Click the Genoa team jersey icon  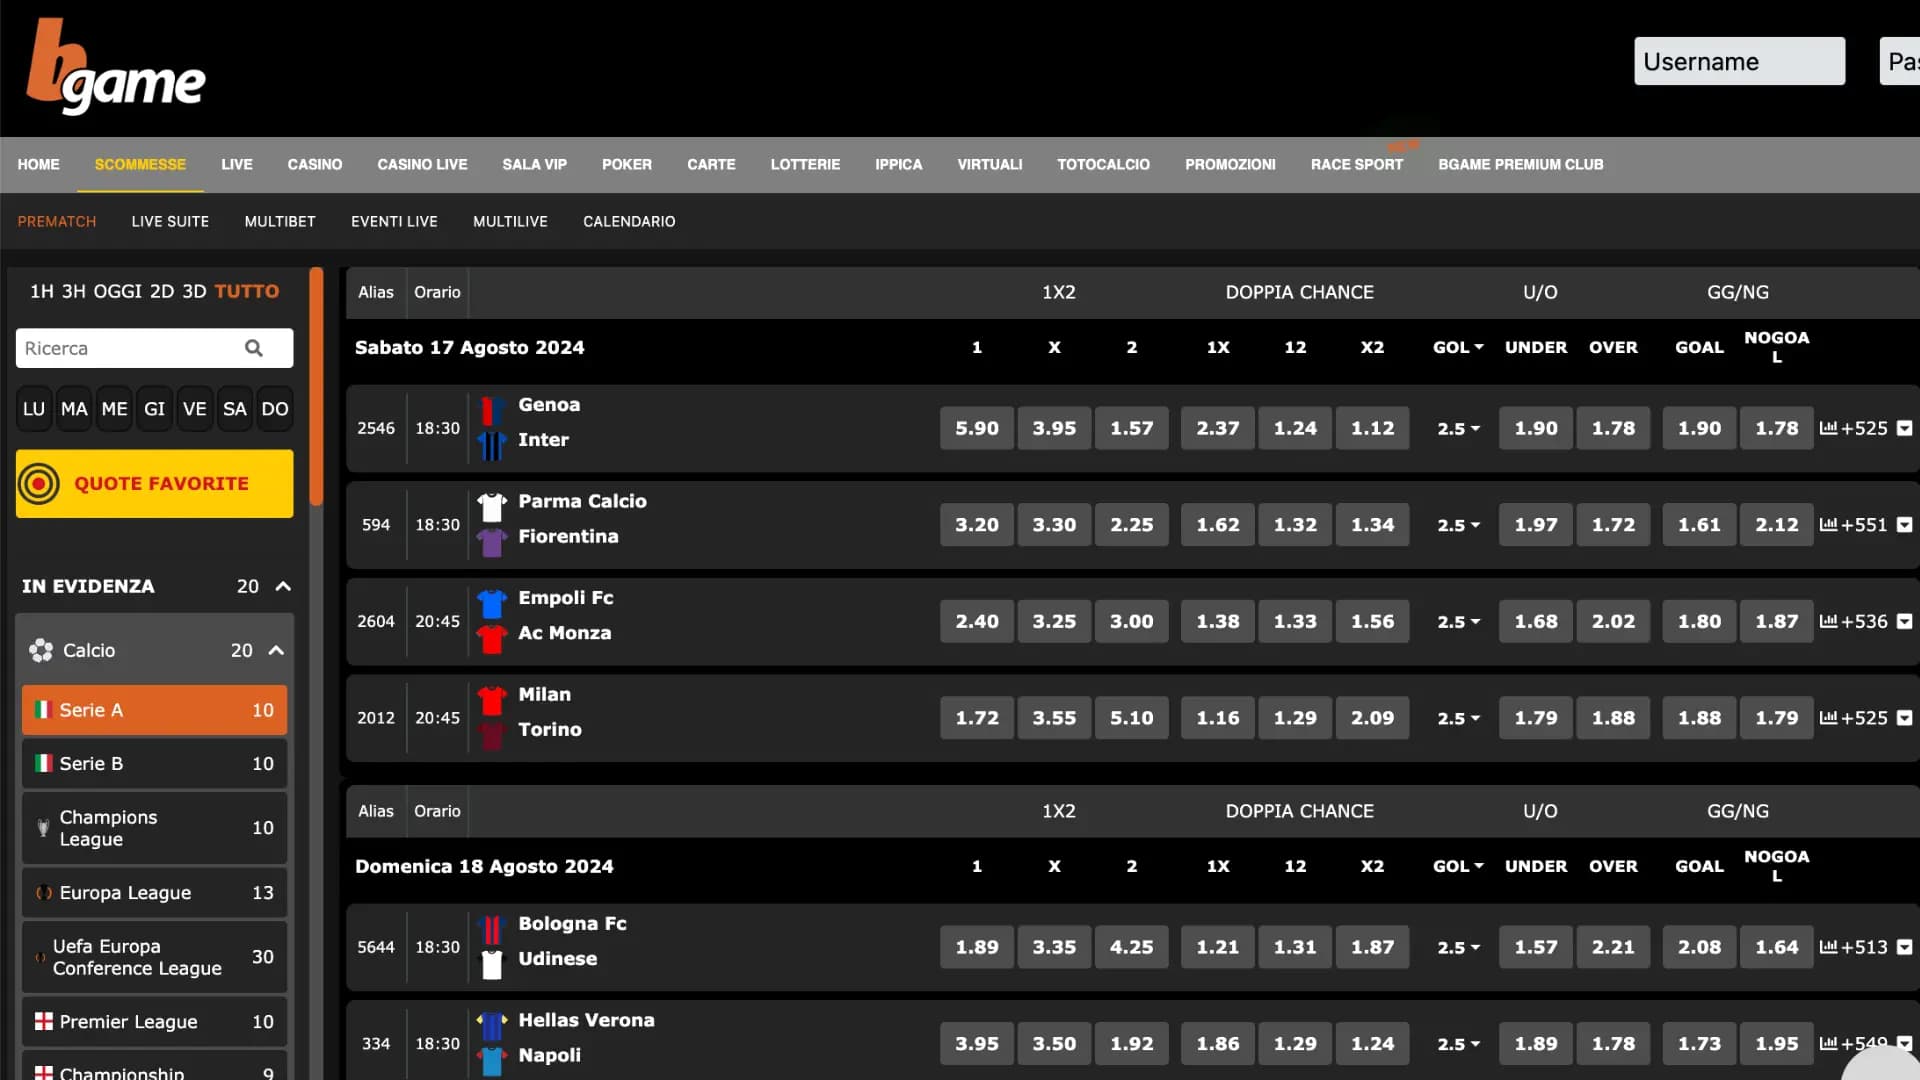point(491,411)
